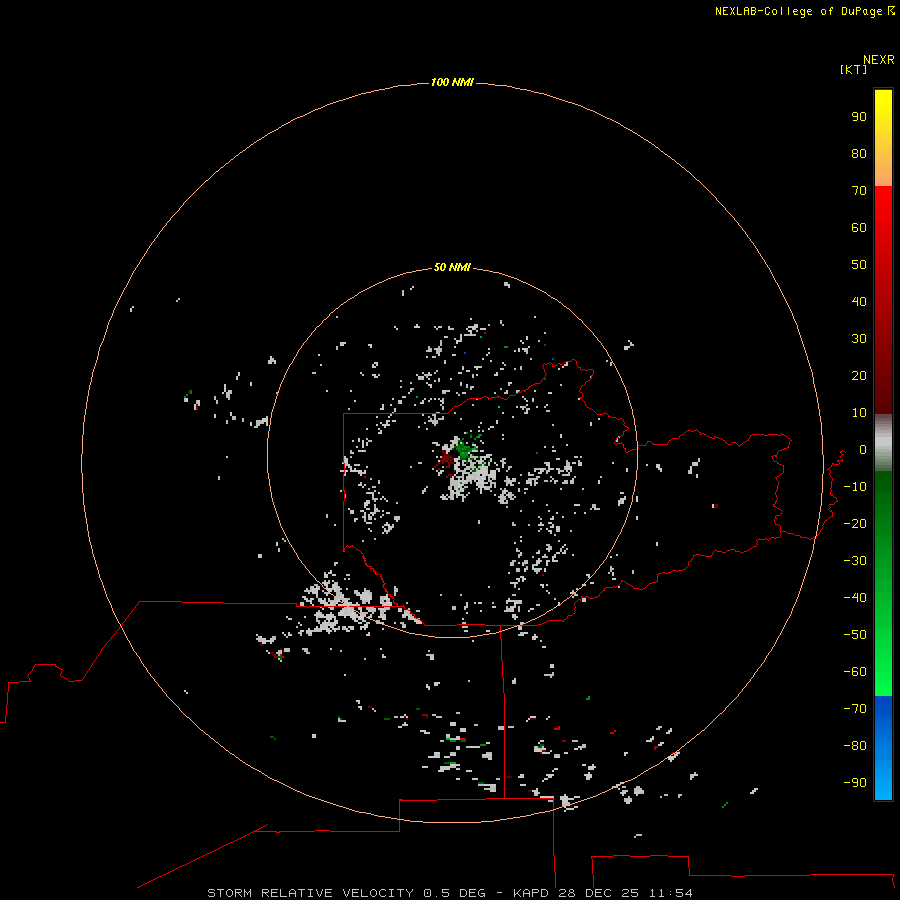Select the 50 NMI range ring label
The width and height of the screenshot is (900, 900).
coord(452,267)
